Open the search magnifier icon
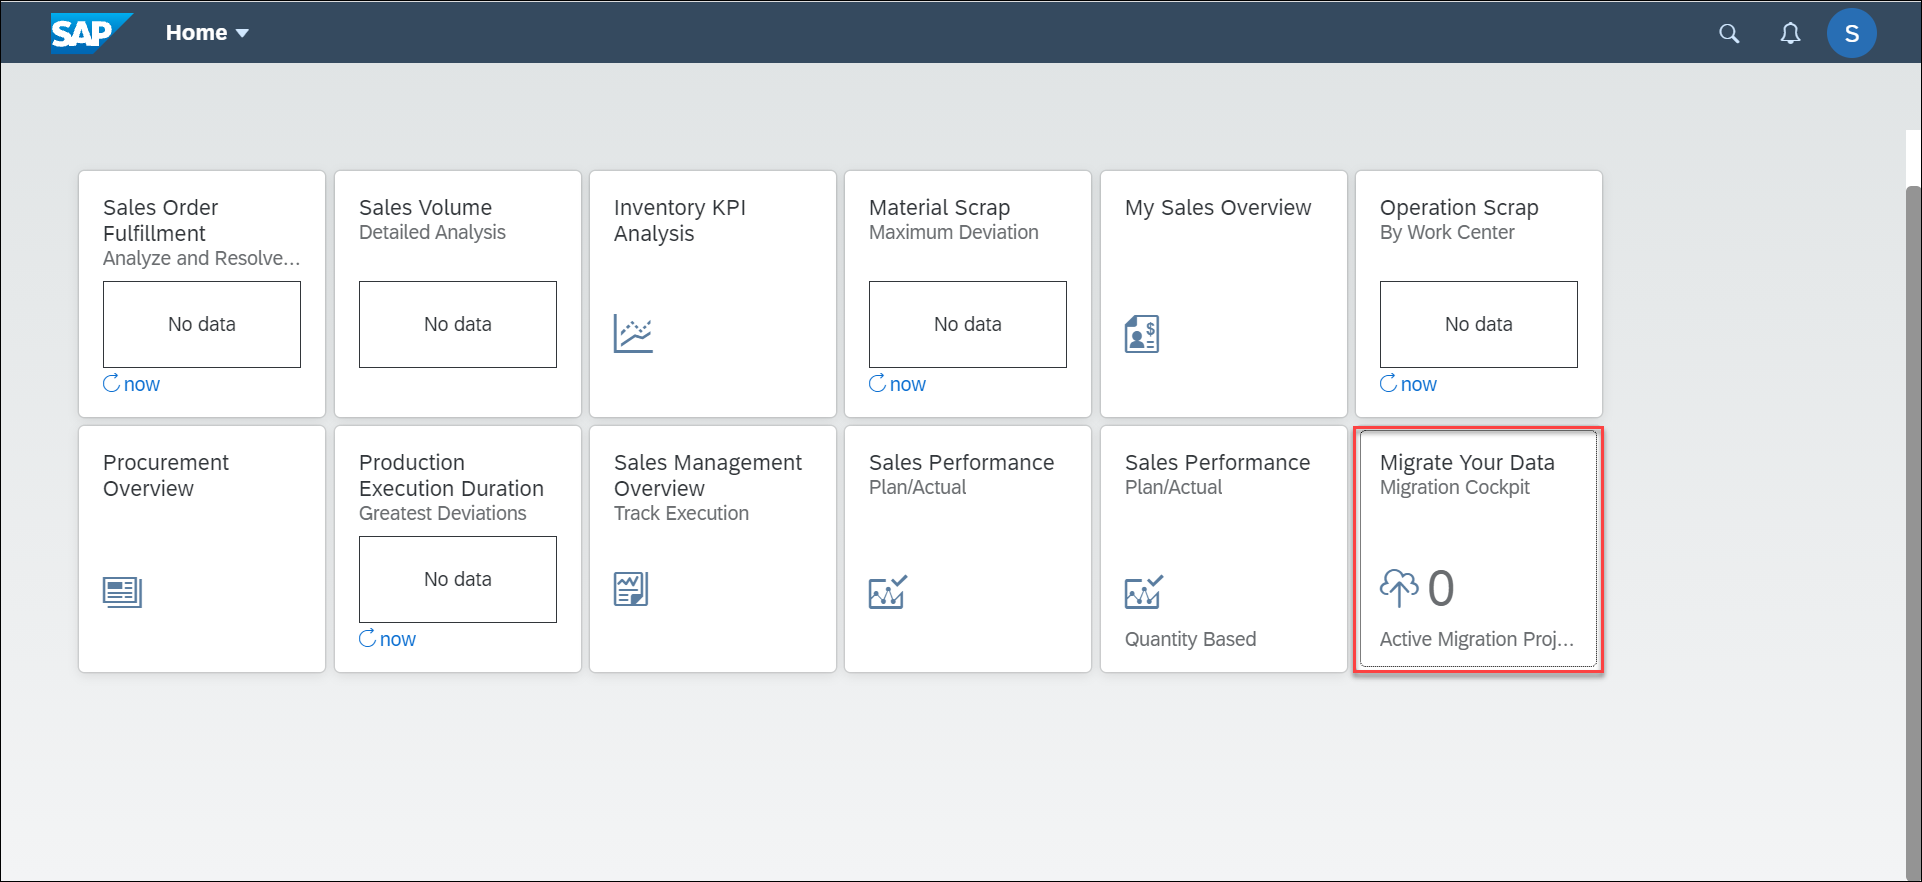Screen dimensions: 1922x882 (x=1729, y=33)
